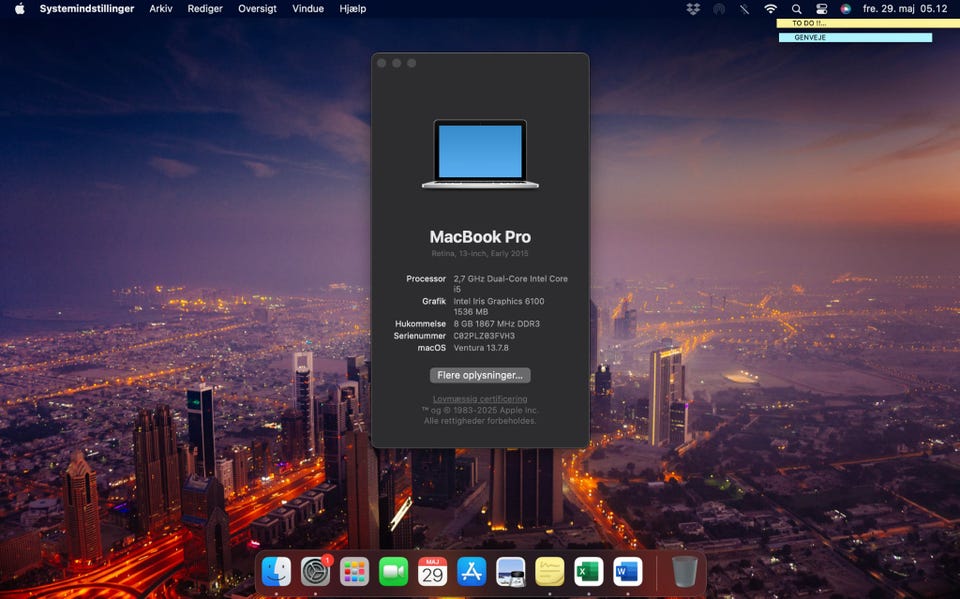This screenshot has width=960, height=599.
Task: Open Launchpad from the Dock
Action: (x=354, y=572)
